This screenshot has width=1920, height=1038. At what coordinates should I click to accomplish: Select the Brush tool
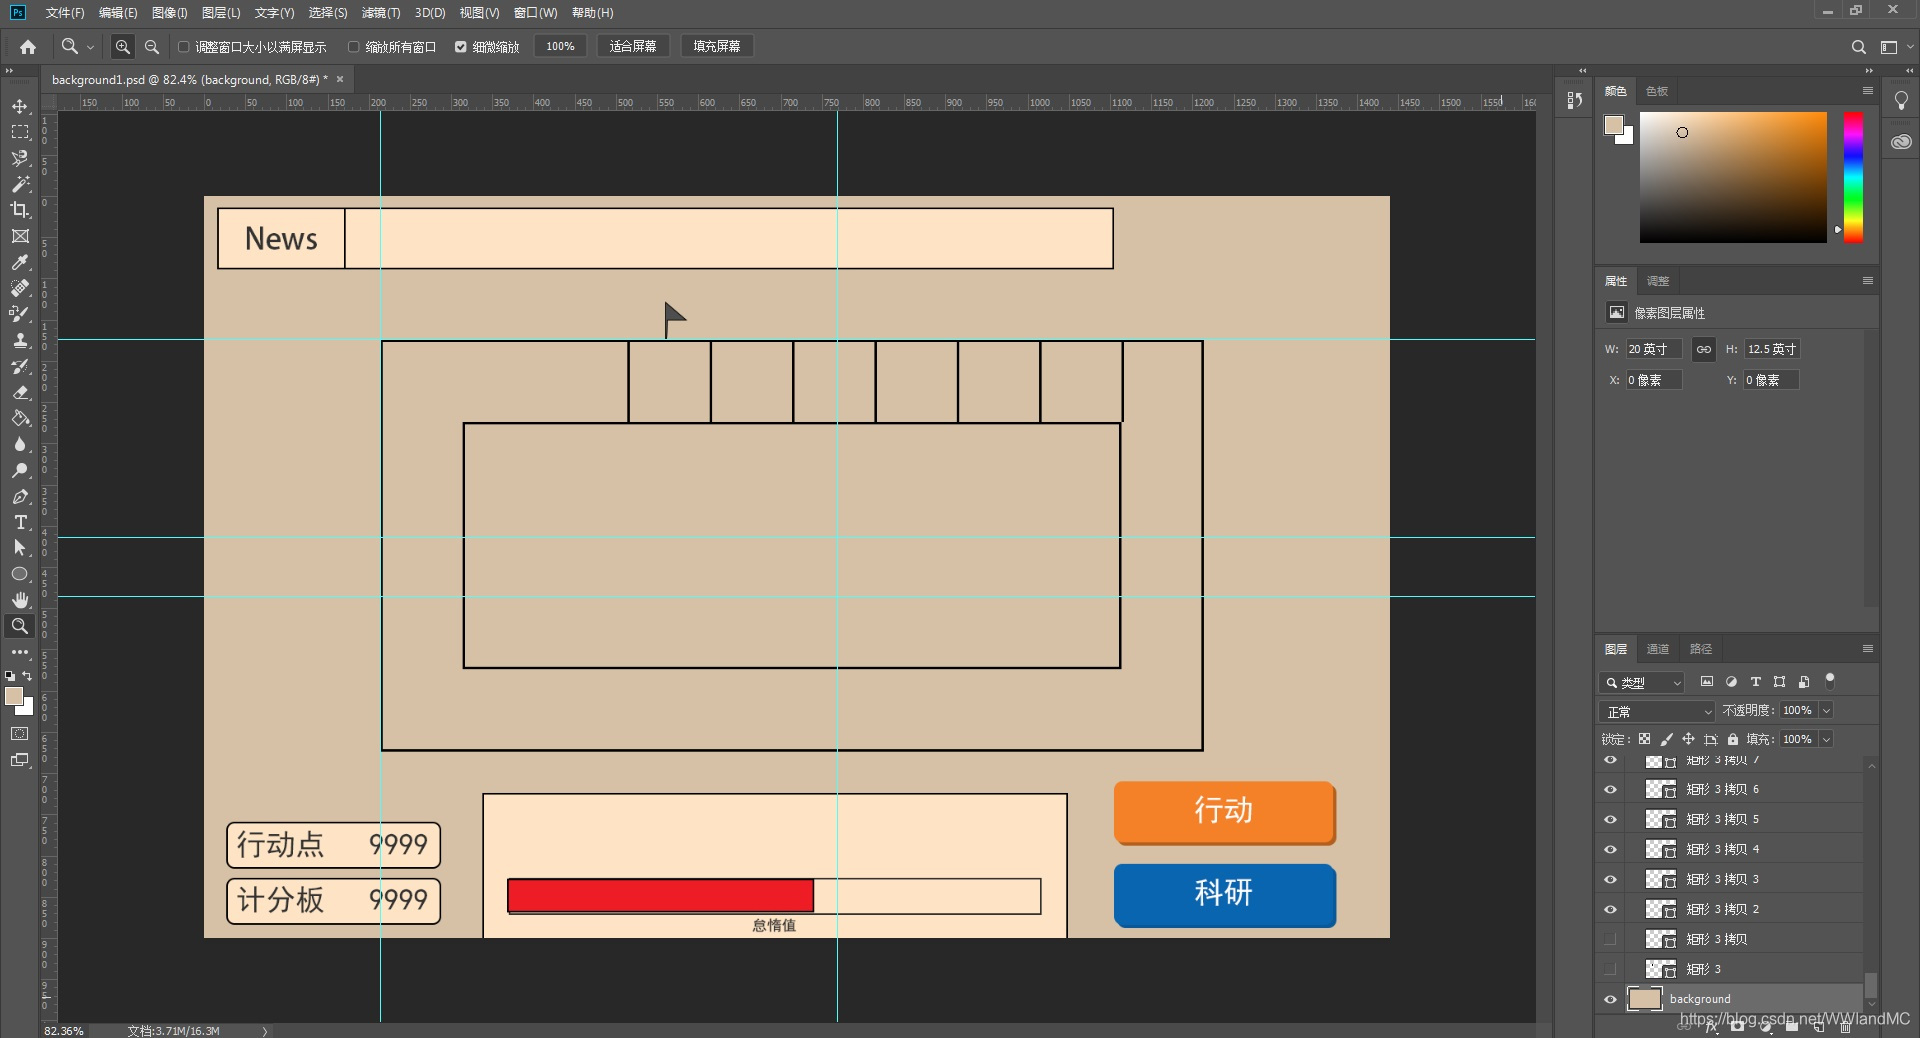(x=20, y=314)
